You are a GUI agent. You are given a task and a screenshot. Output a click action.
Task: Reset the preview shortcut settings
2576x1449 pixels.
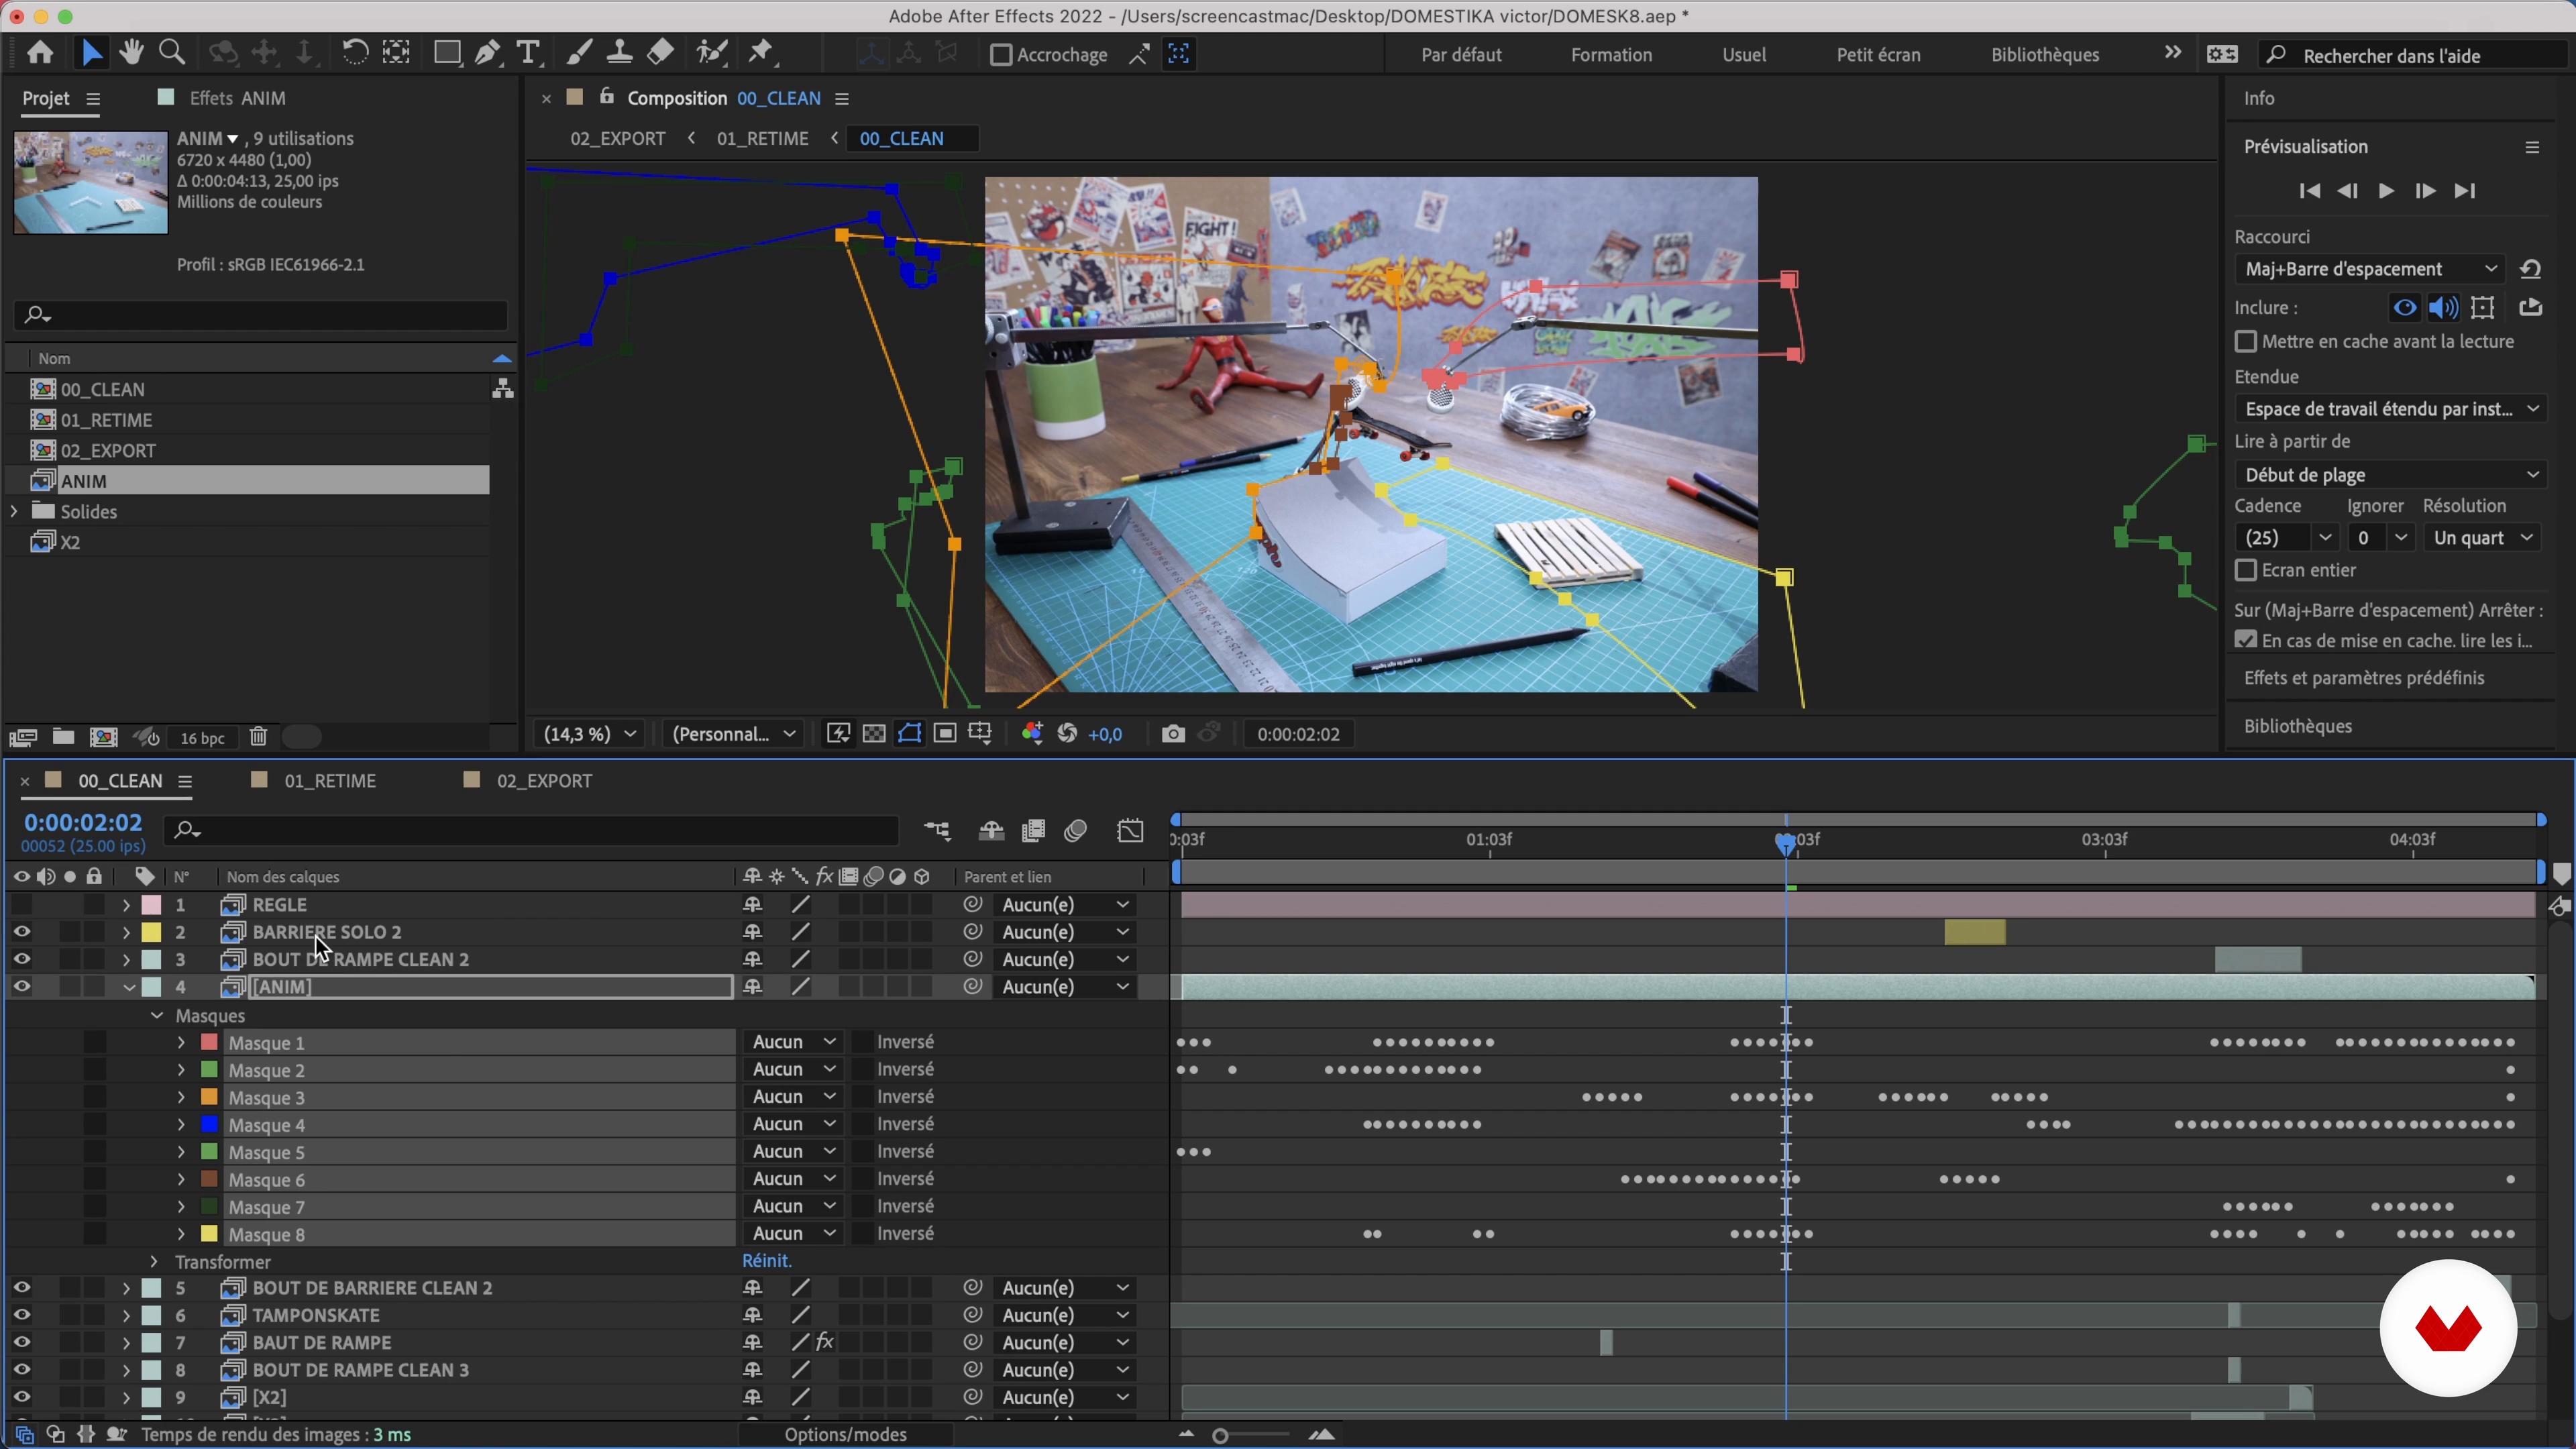click(2531, 269)
